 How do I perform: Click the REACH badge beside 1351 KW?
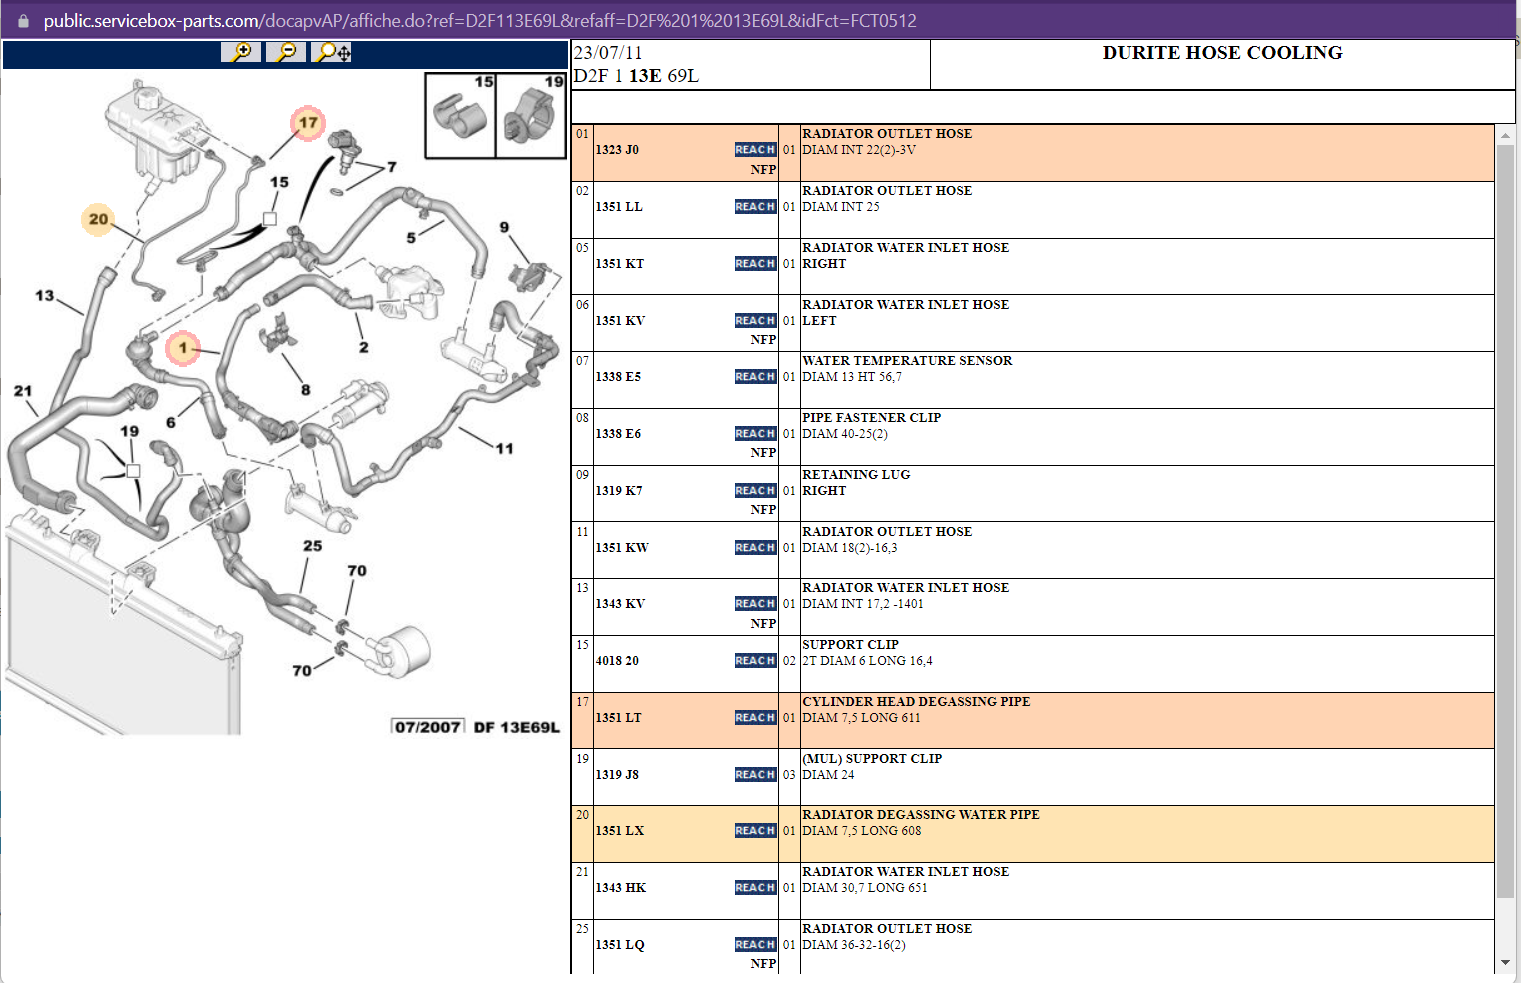click(755, 548)
